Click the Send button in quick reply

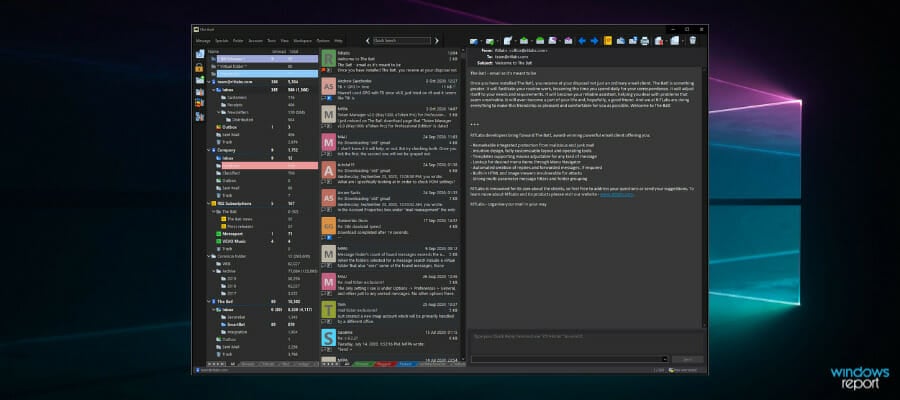[686, 359]
